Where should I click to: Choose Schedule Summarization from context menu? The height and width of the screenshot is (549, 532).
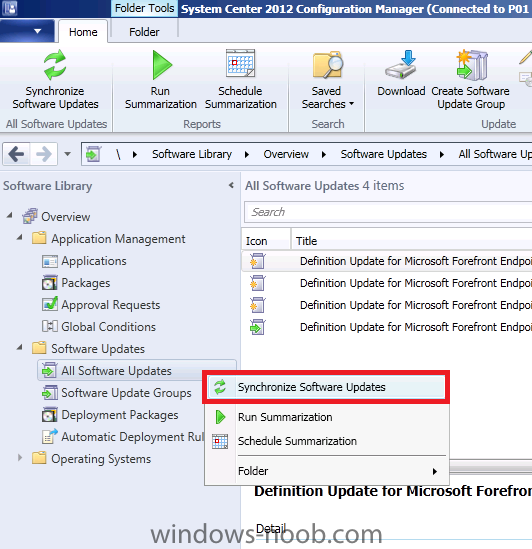coord(326,441)
